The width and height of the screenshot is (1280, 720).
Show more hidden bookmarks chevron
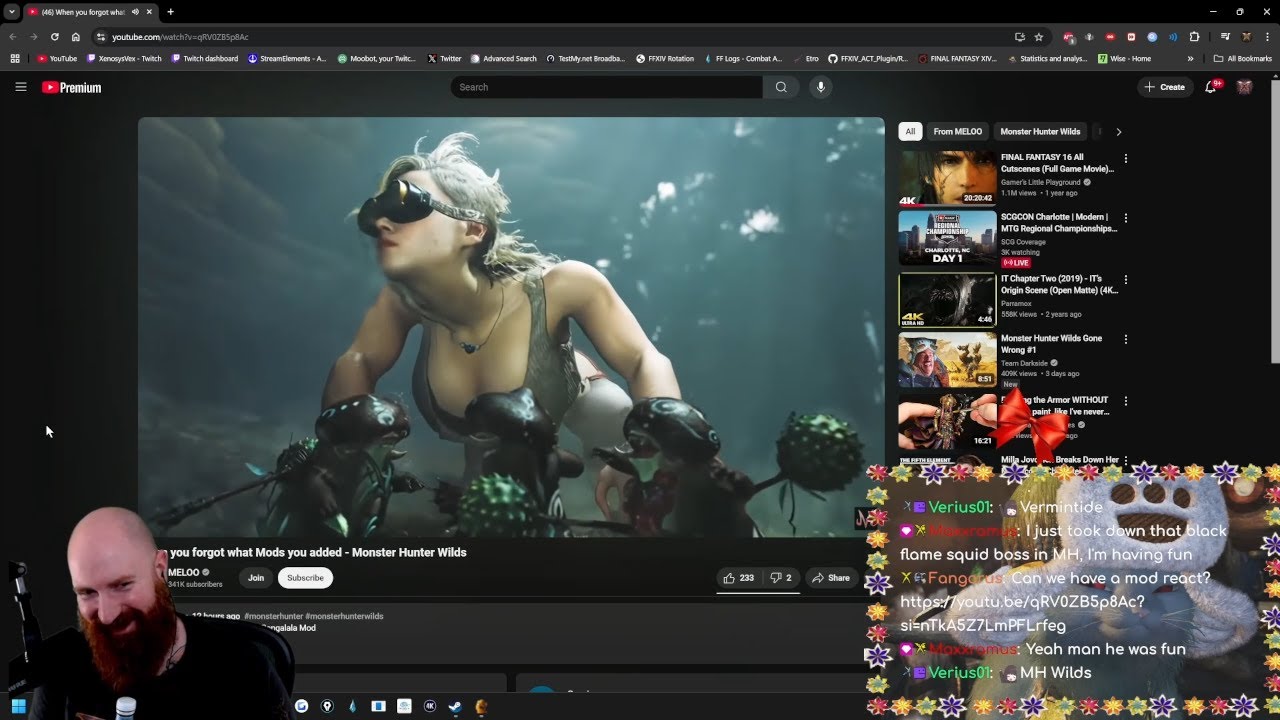[x=1190, y=59]
